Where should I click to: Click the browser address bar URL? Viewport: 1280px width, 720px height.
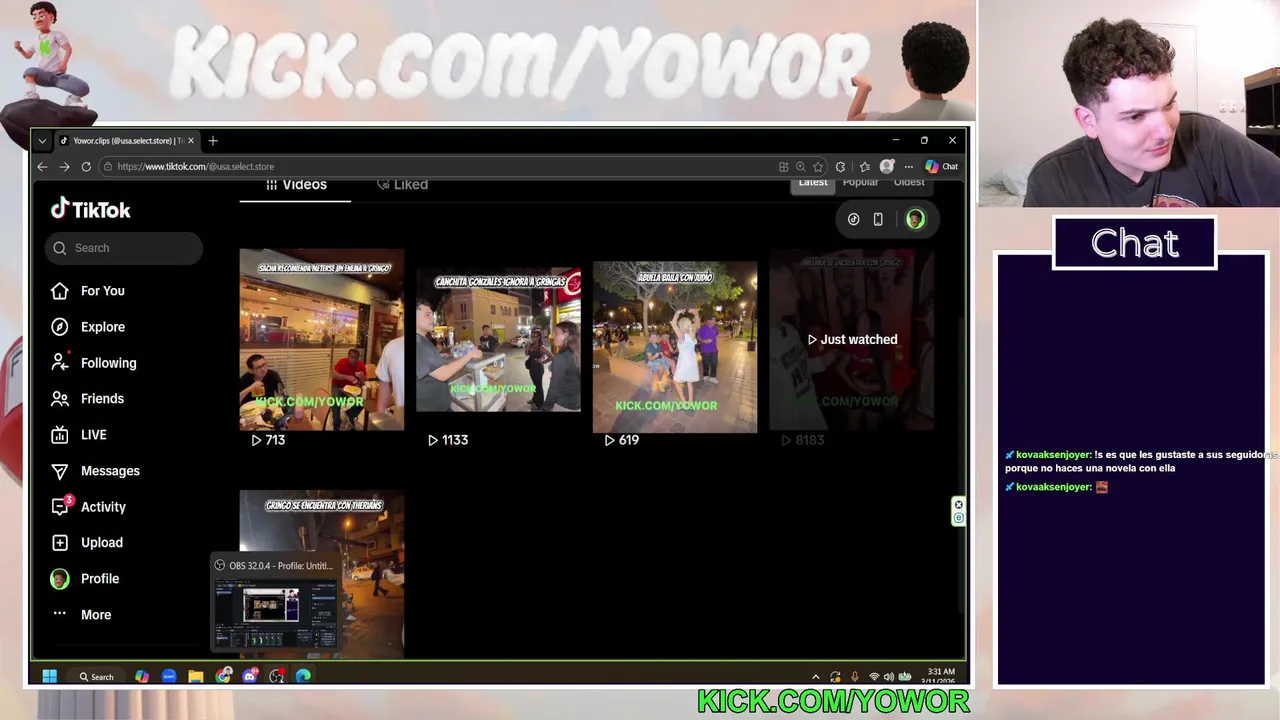195,167
